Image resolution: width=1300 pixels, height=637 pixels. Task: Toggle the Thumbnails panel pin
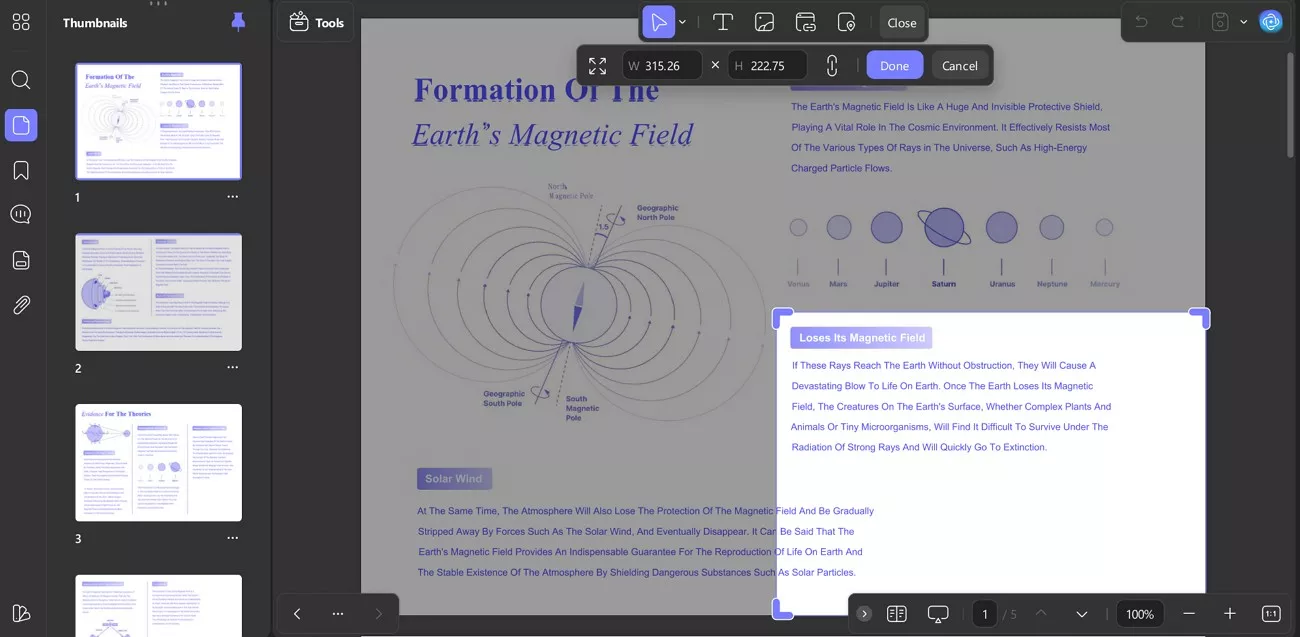coord(238,22)
